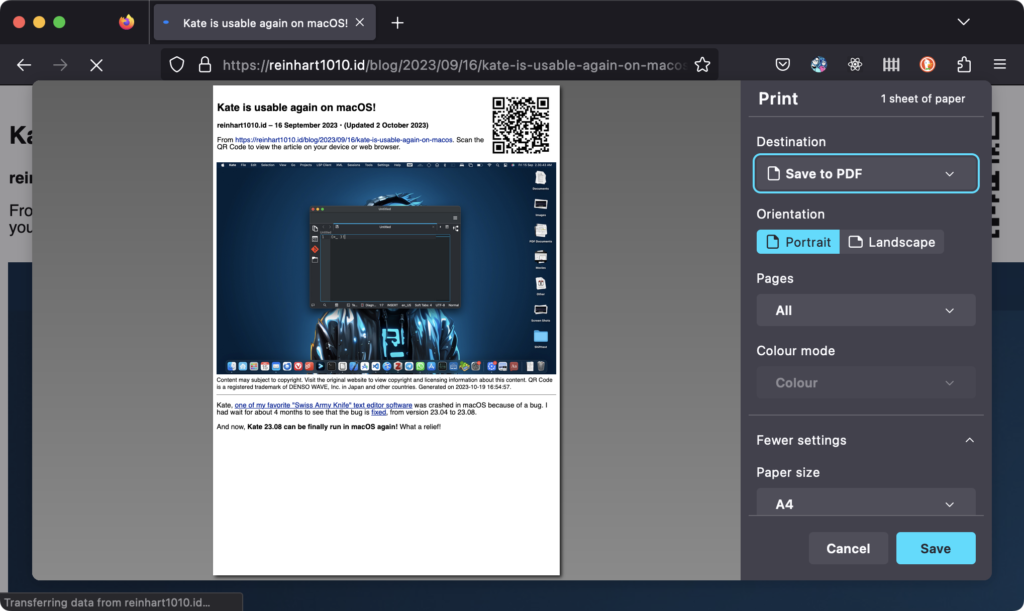Select the Kate is usable again tab
Screen dimensions: 1024x611
(264, 22)
